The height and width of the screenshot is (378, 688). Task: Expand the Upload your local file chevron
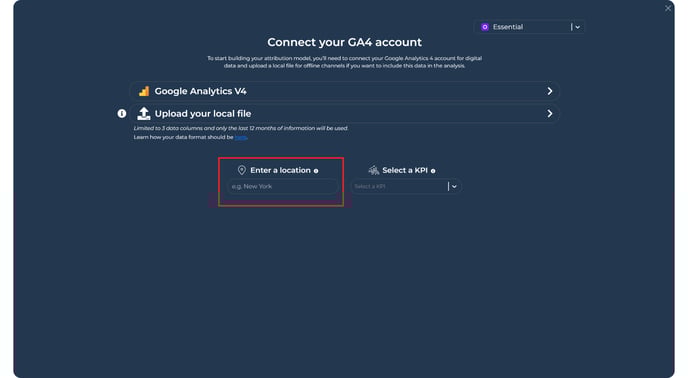[550, 114]
